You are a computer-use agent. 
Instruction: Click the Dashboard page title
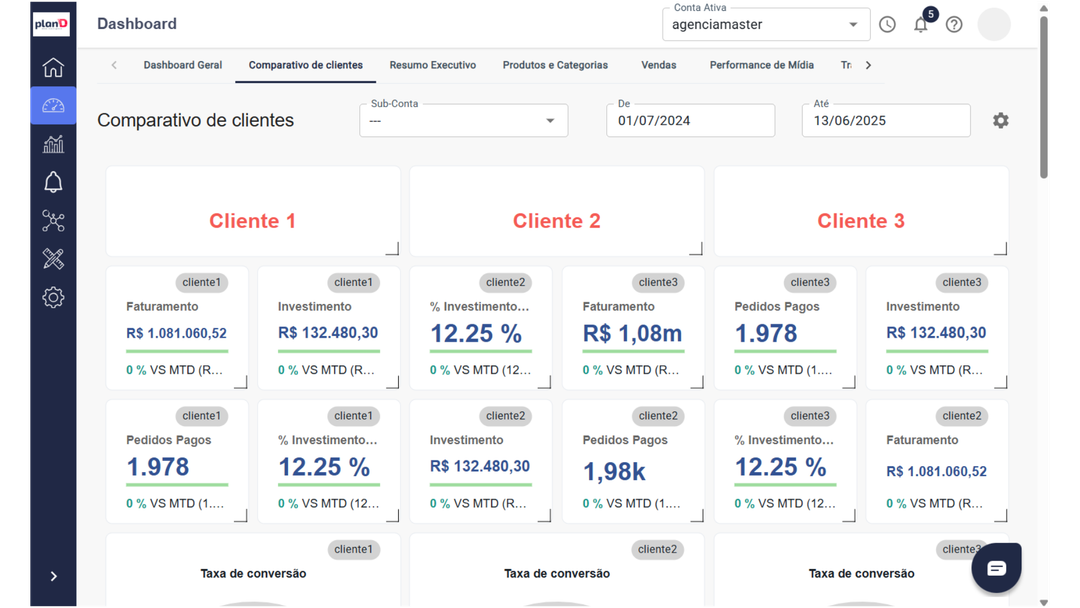click(x=137, y=24)
